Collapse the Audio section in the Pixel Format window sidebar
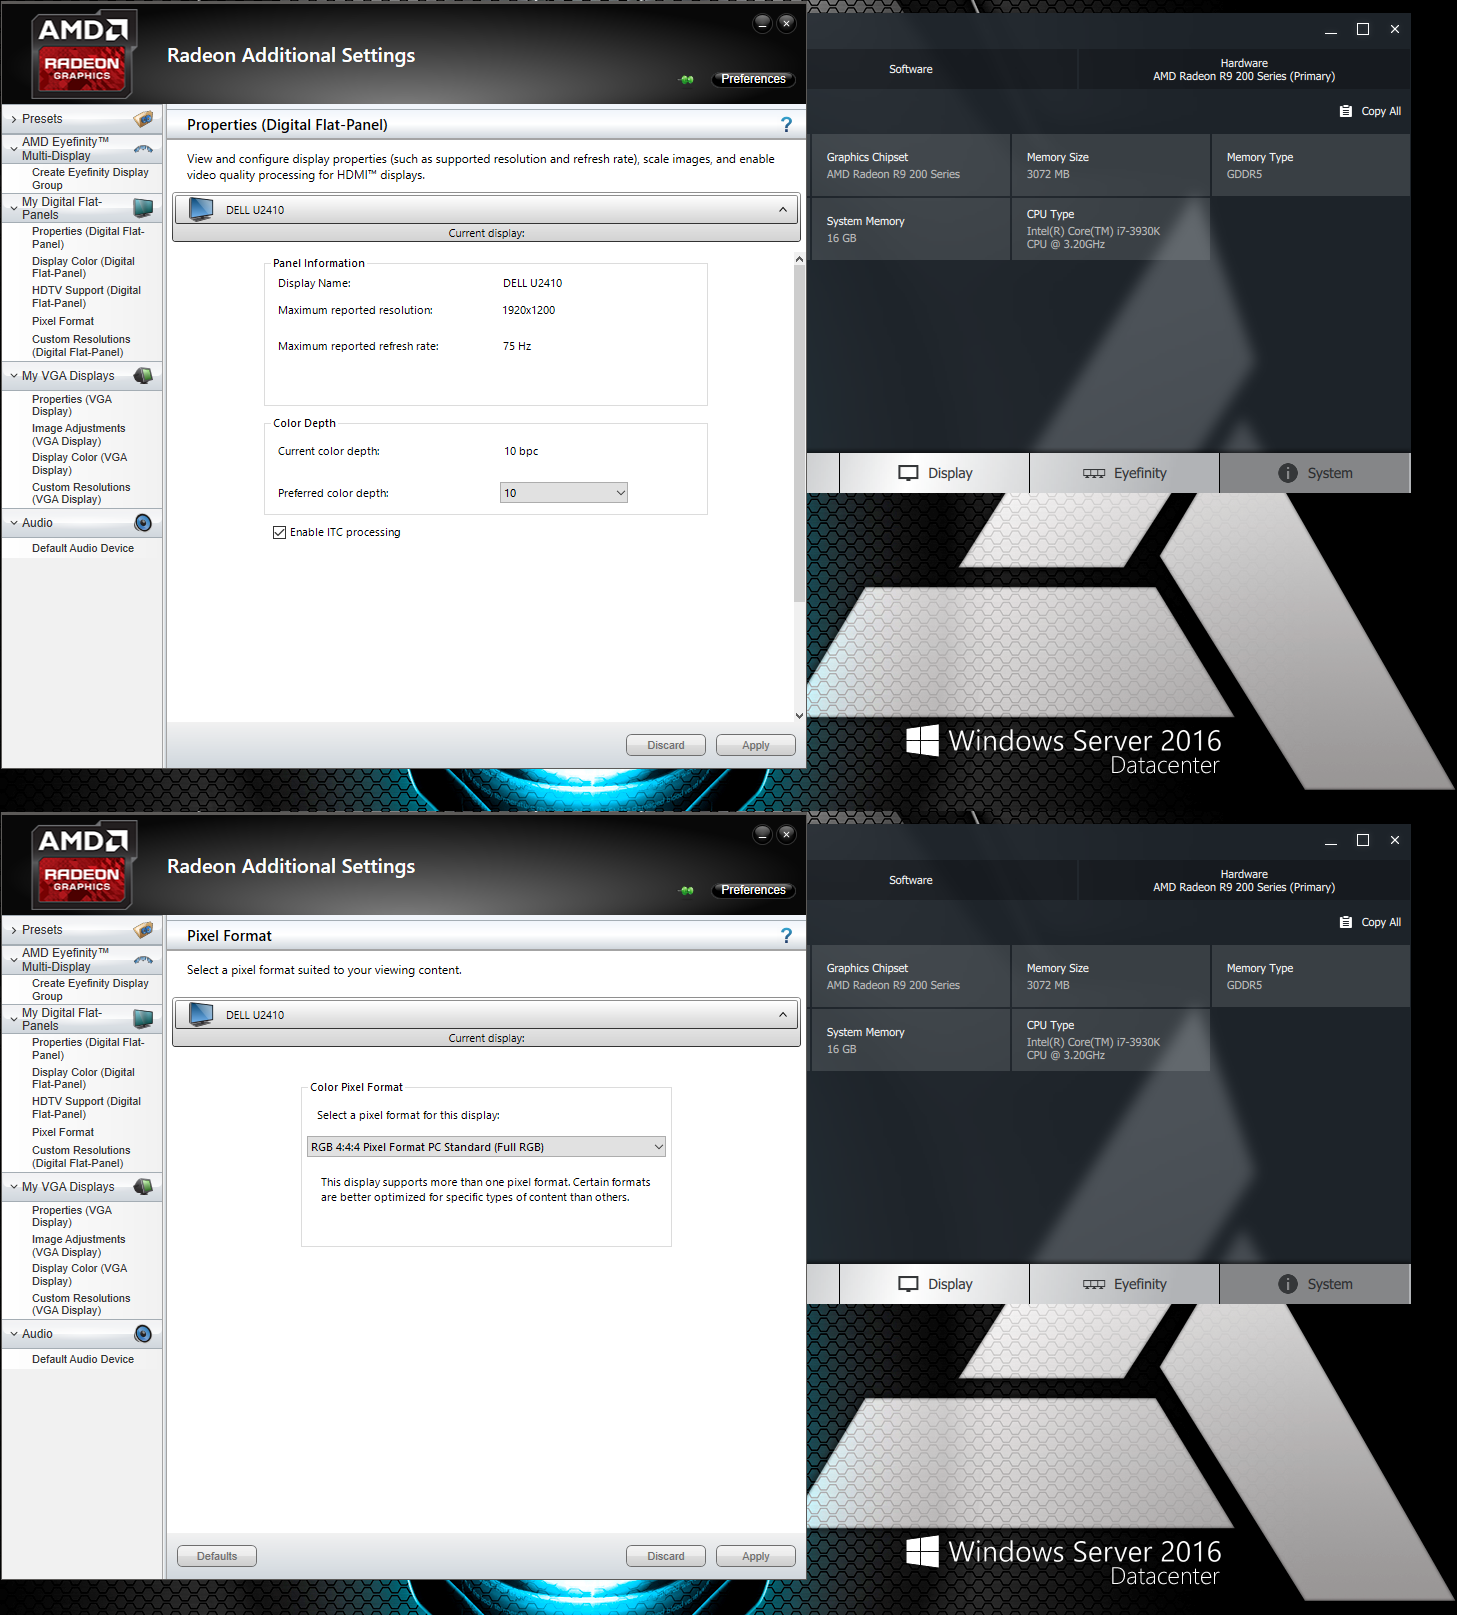The width and height of the screenshot is (1457, 1615). [14, 1334]
